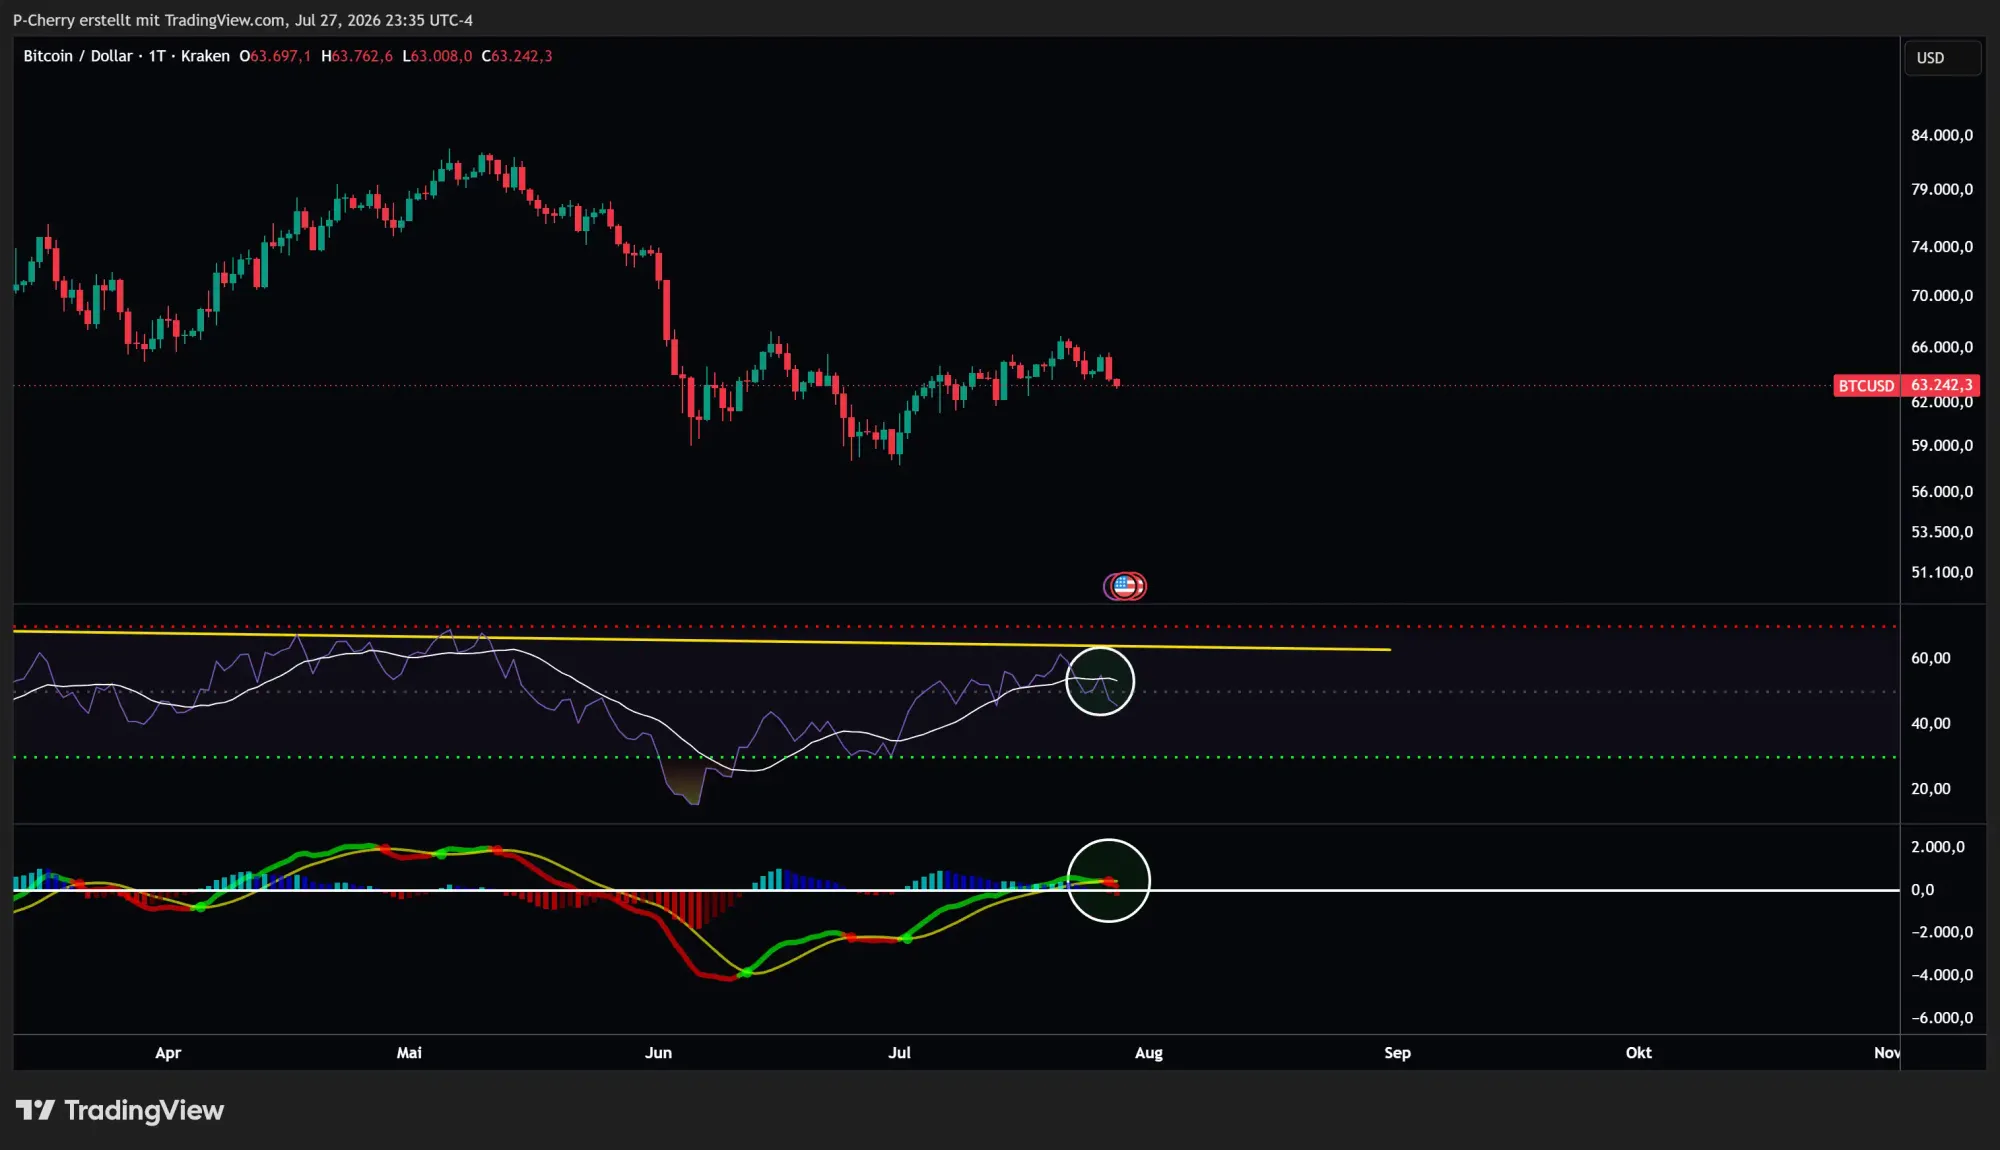Click the 84.000,0 price axis label
This screenshot has width=2000, height=1150.
[1942, 135]
